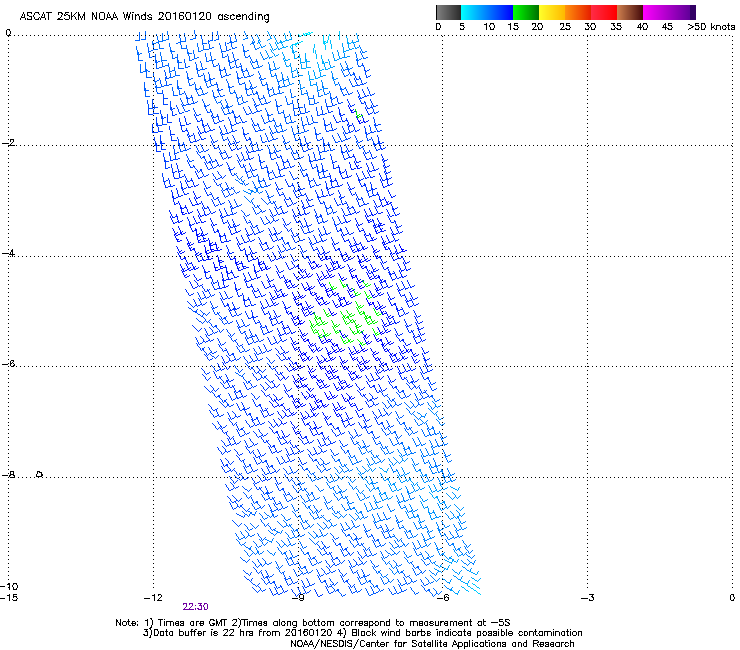Viewport: 740px width, 650px height.
Task: Click the latitude label '-4'
Action: click(x=8, y=253)
